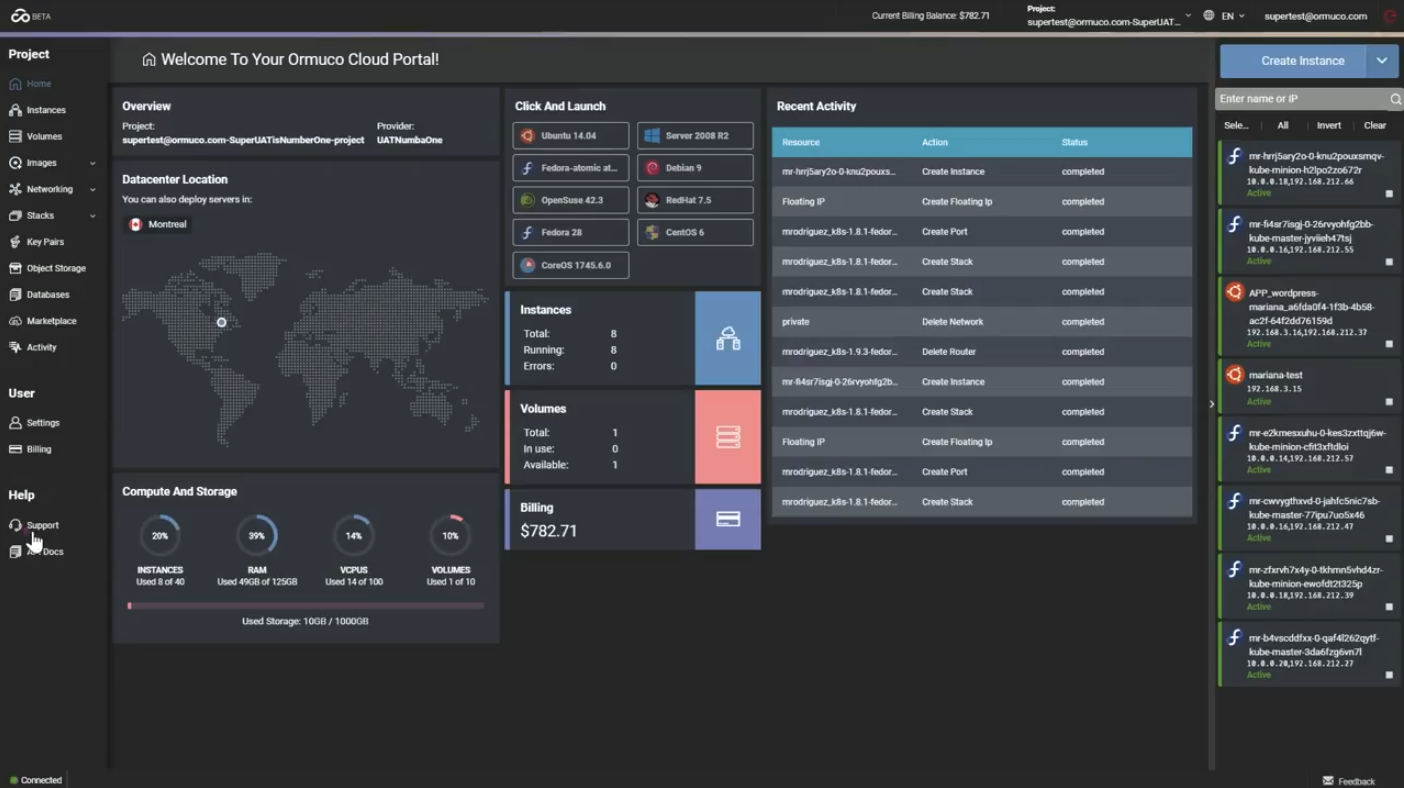Collapse the instance side panel arrow
Viewport: 1404px width, 788px height.
pyautogui.click(x=1211, y=404)
